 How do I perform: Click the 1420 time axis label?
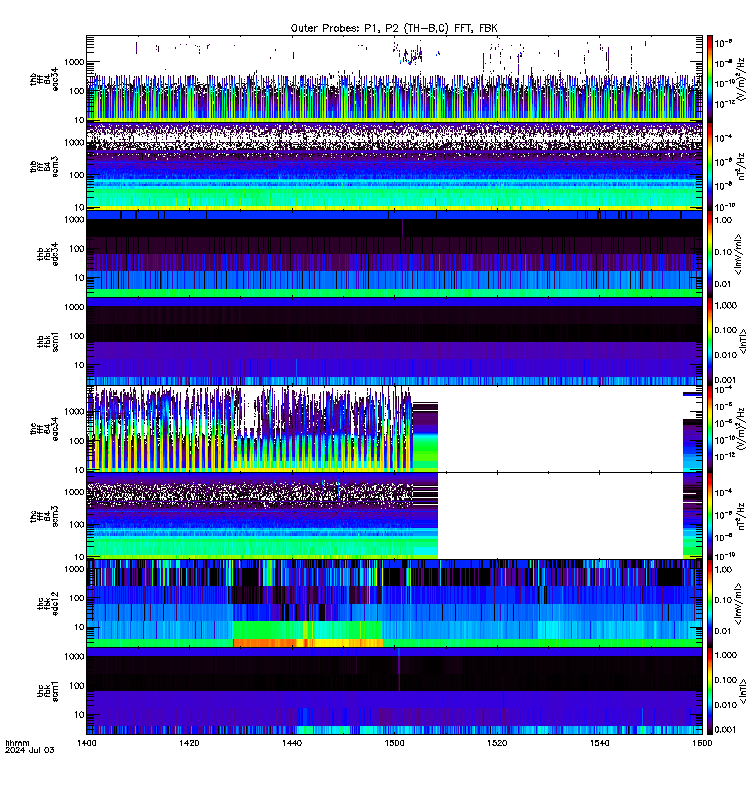(x=189, y=743)
